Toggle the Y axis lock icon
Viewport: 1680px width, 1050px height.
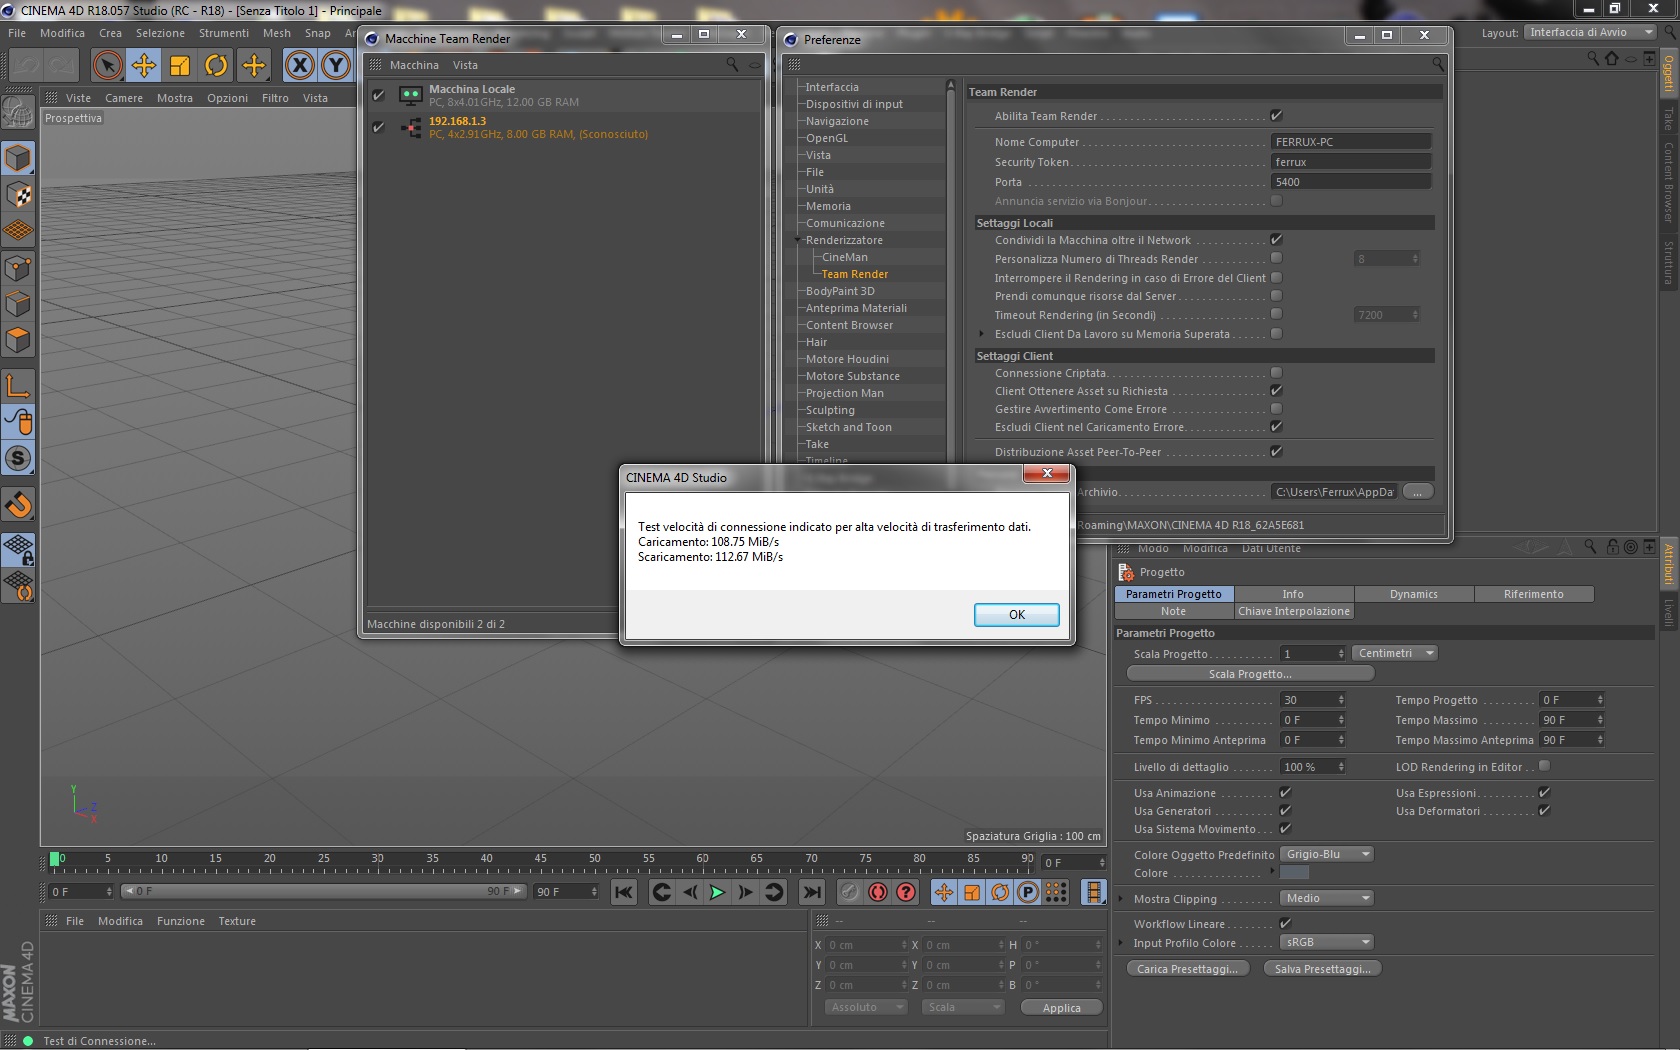(x=336, y=66)
